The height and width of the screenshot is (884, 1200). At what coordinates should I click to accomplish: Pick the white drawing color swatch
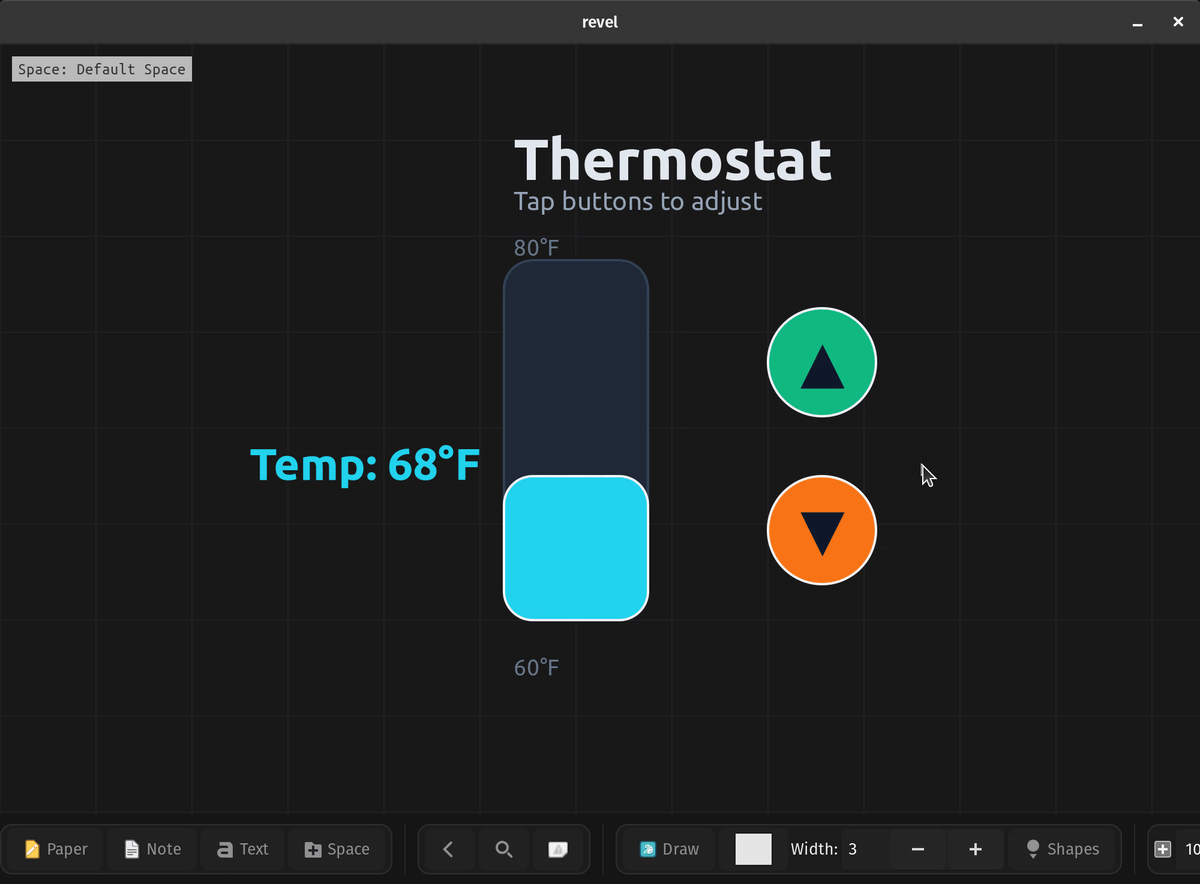pos(754,849)
